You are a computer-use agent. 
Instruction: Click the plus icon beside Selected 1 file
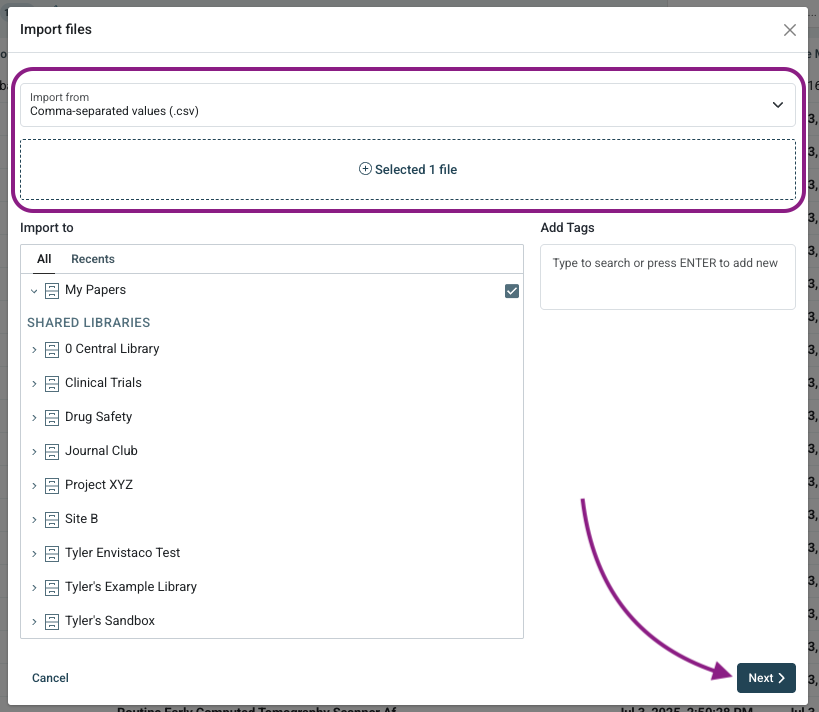365,170
